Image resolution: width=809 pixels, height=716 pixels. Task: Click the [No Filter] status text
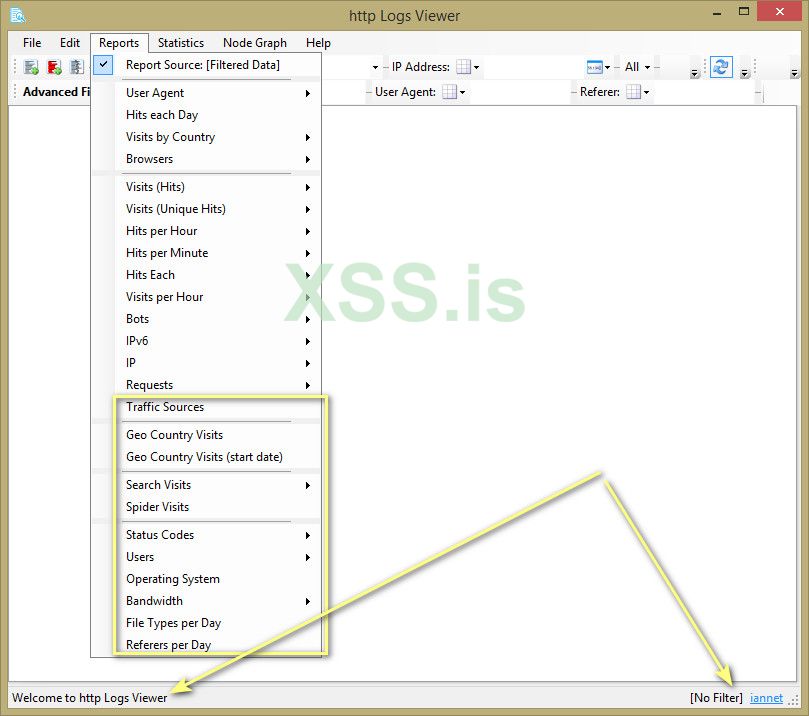[716, 698]
